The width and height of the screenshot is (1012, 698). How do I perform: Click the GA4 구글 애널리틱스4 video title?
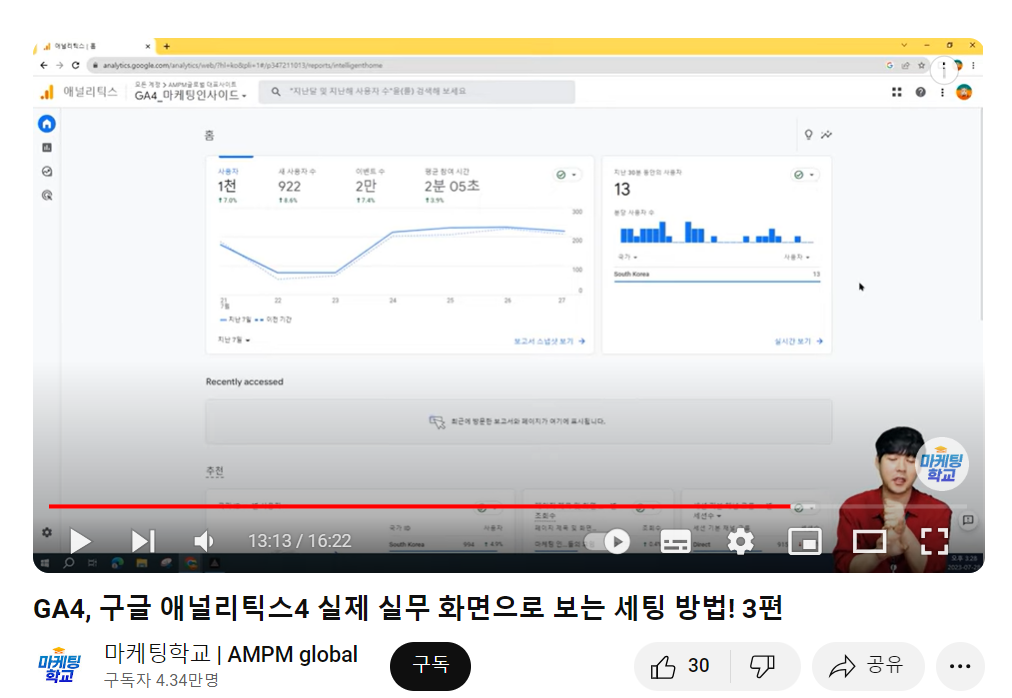(408, 608)
